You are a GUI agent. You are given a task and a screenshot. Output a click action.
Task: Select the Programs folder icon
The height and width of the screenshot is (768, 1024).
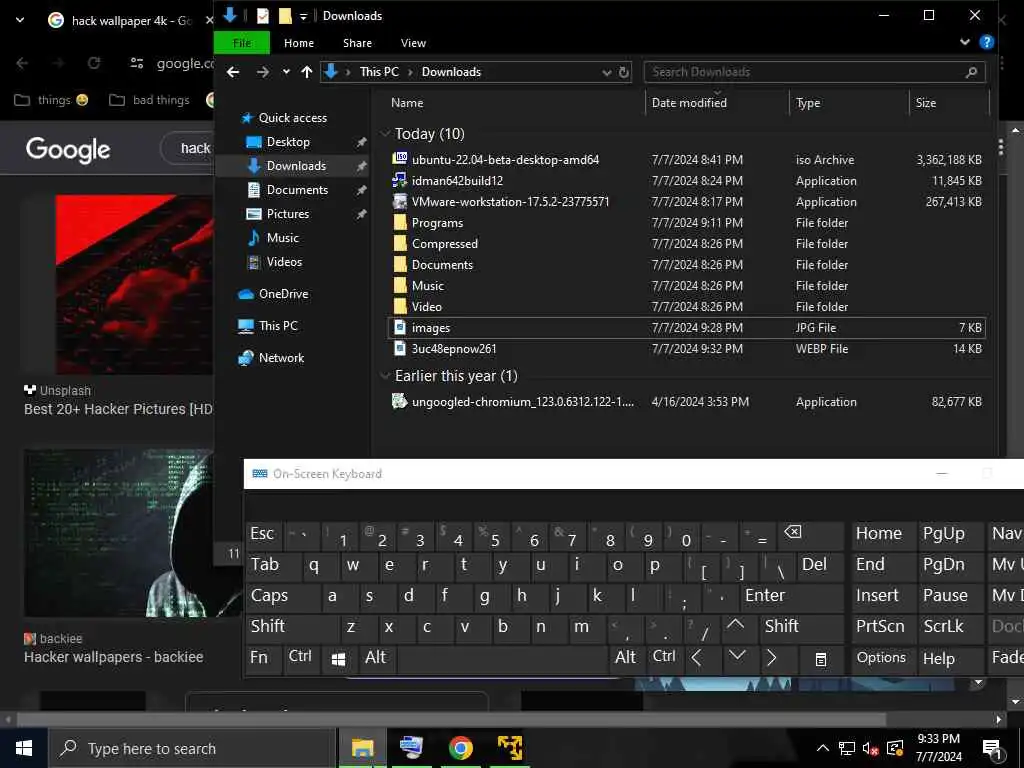pyautogui.click(x=400, y=222)
